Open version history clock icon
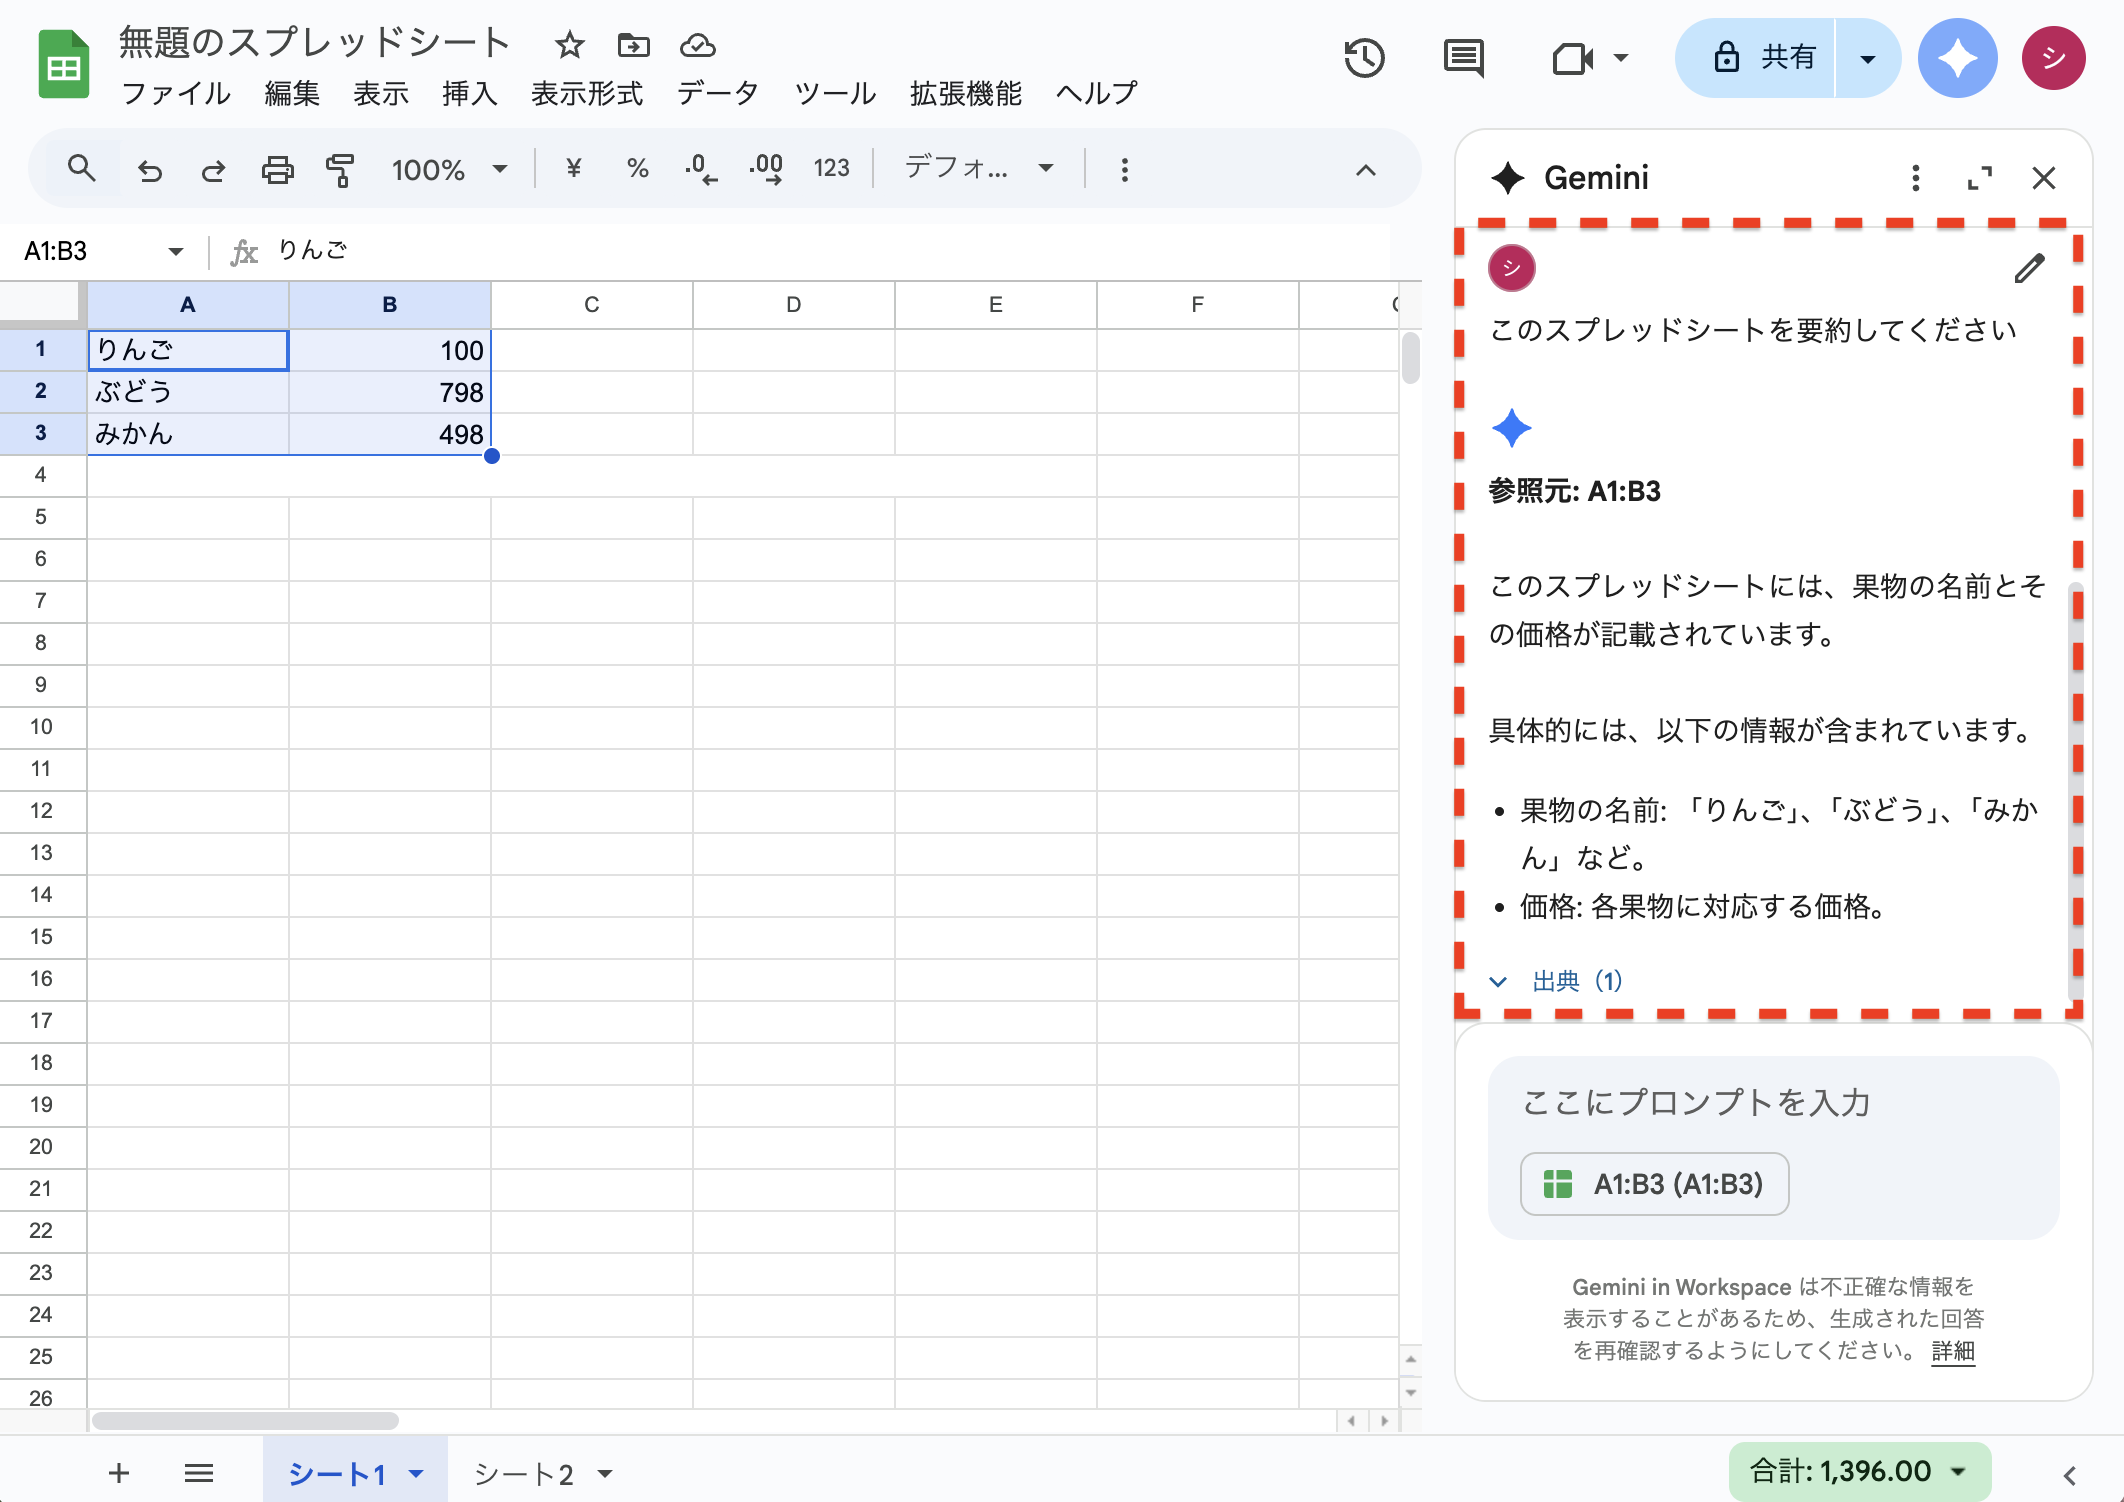 pos(1364,58)
